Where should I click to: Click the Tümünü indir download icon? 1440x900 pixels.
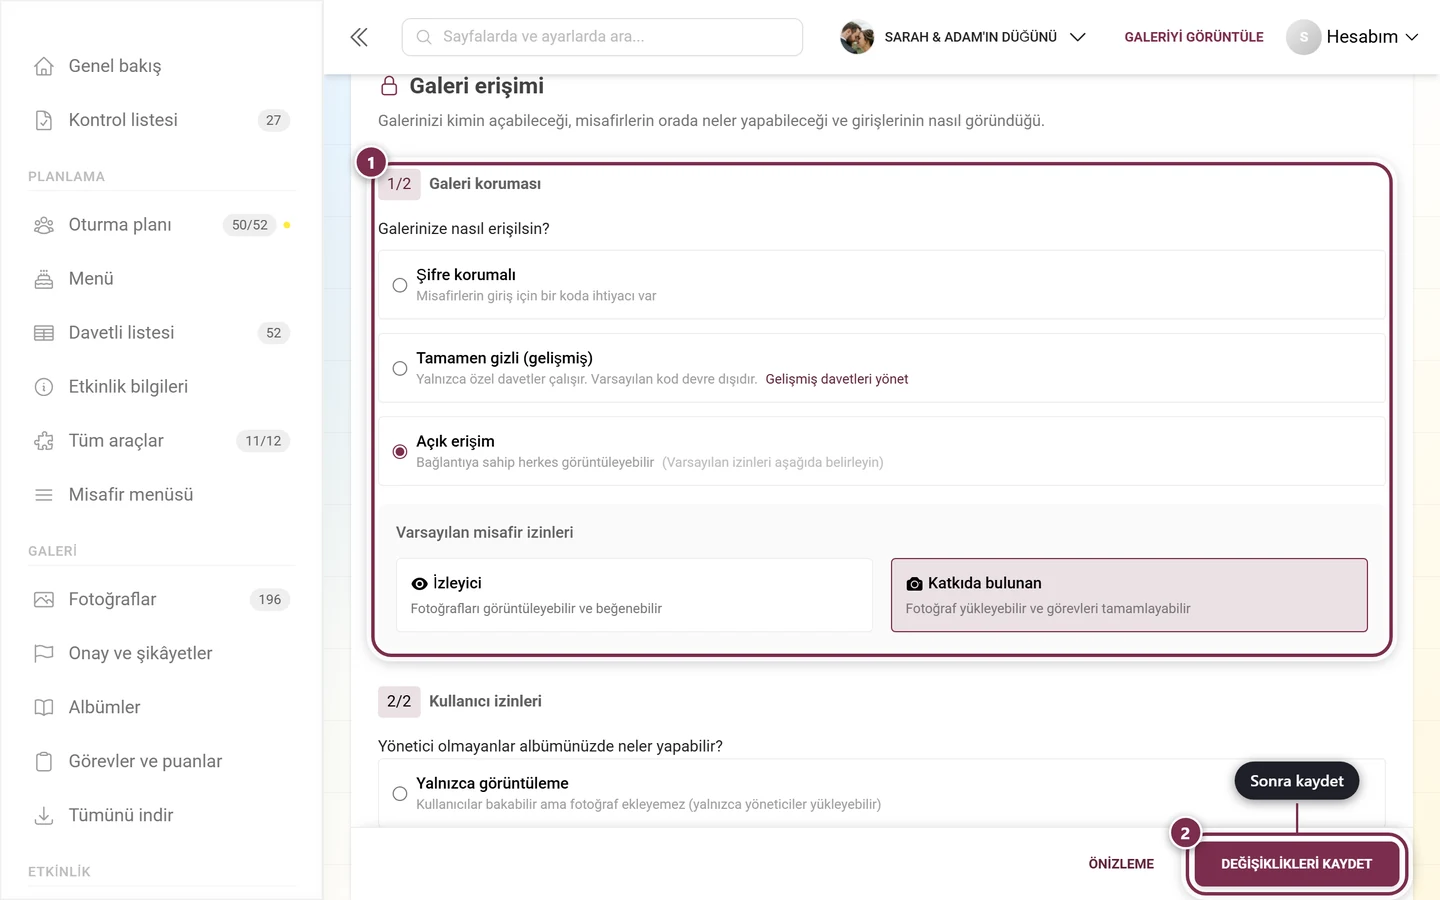pyautogui.click(x=44, y=816)
